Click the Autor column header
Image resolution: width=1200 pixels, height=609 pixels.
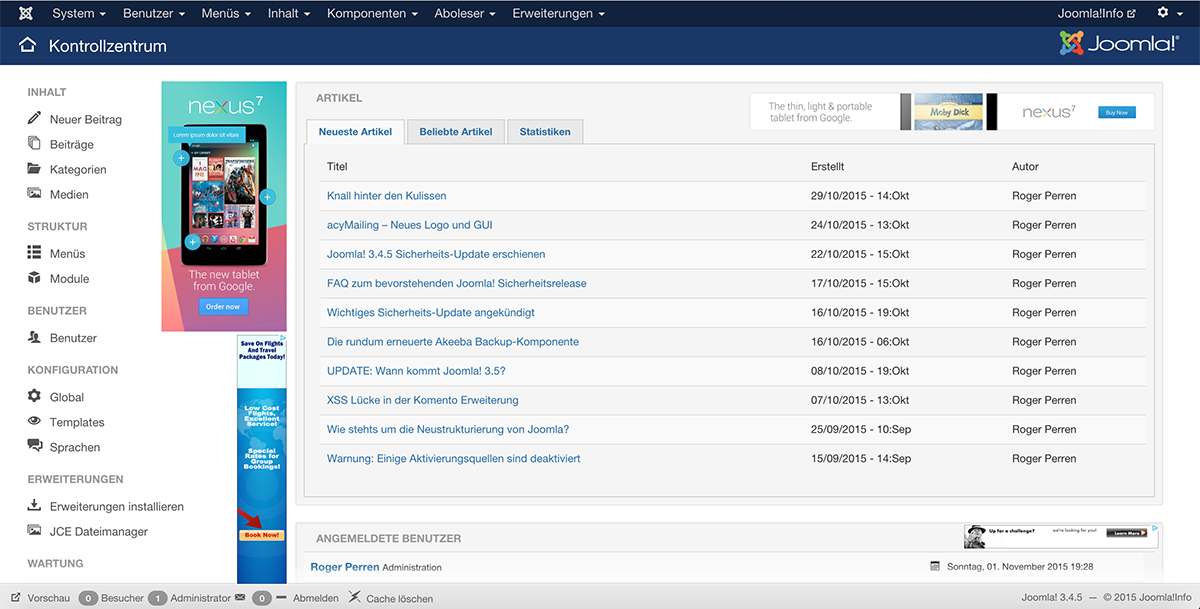(x=1025, y=166)
